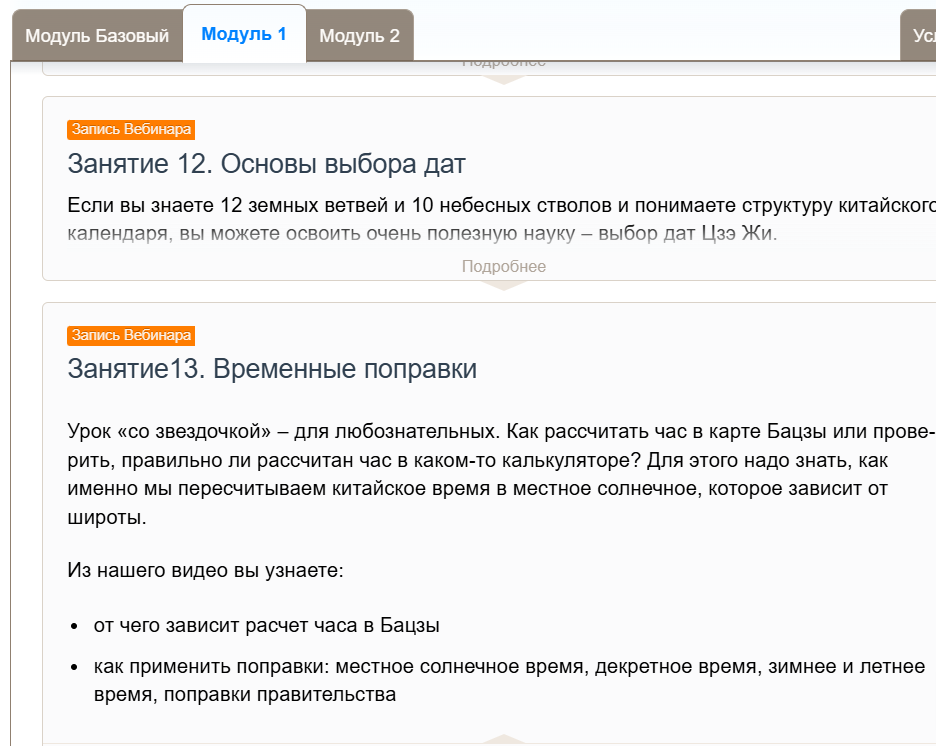The image size is (936, 746).
Task: Open the partially visible tab at far right
Action: point(920,36)
